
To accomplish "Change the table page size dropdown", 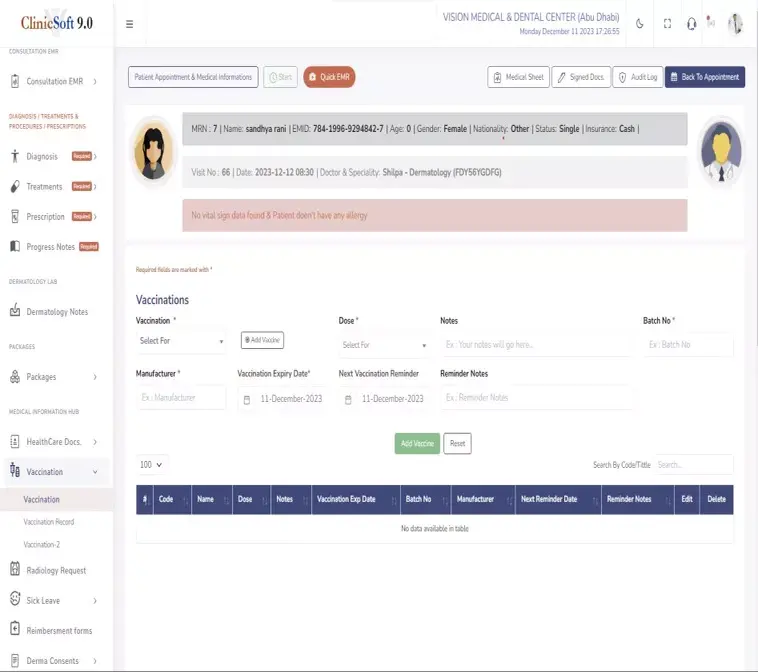I will click(152, 465).
